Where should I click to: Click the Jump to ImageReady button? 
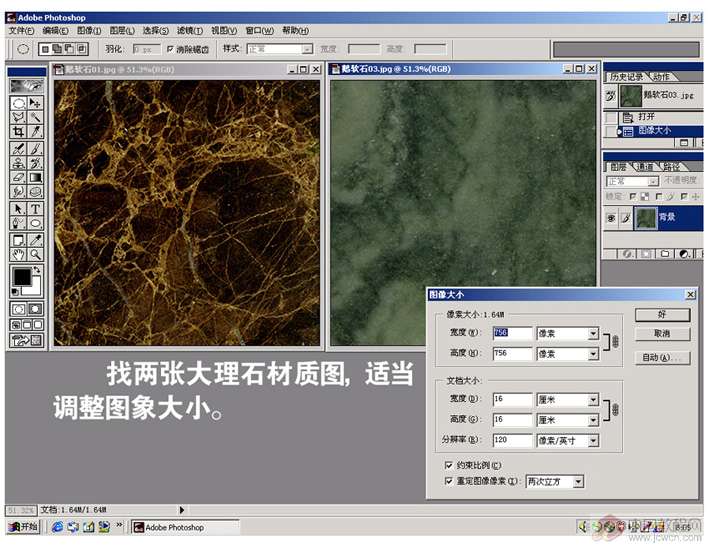coord(27,340)
